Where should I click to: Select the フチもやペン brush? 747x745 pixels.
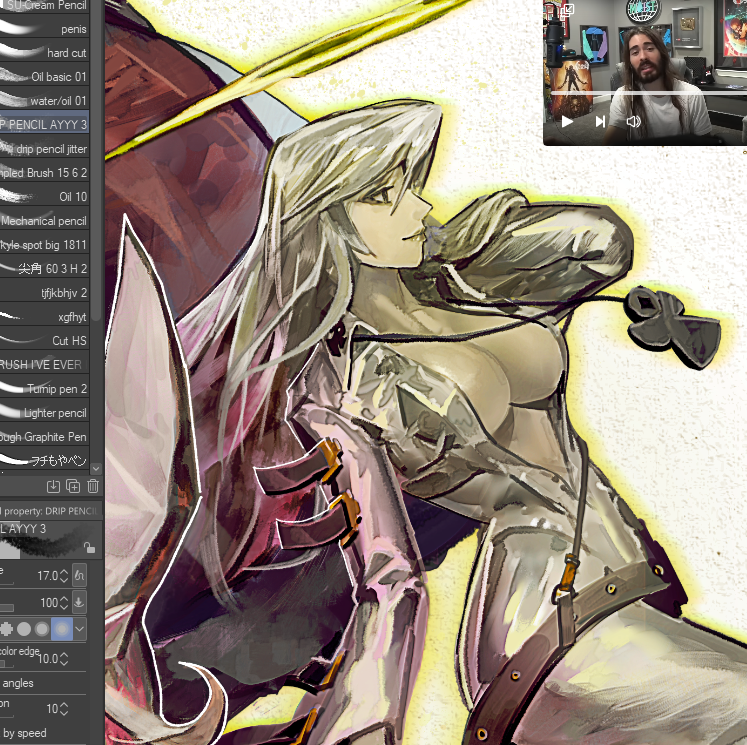tap(44, 460)
